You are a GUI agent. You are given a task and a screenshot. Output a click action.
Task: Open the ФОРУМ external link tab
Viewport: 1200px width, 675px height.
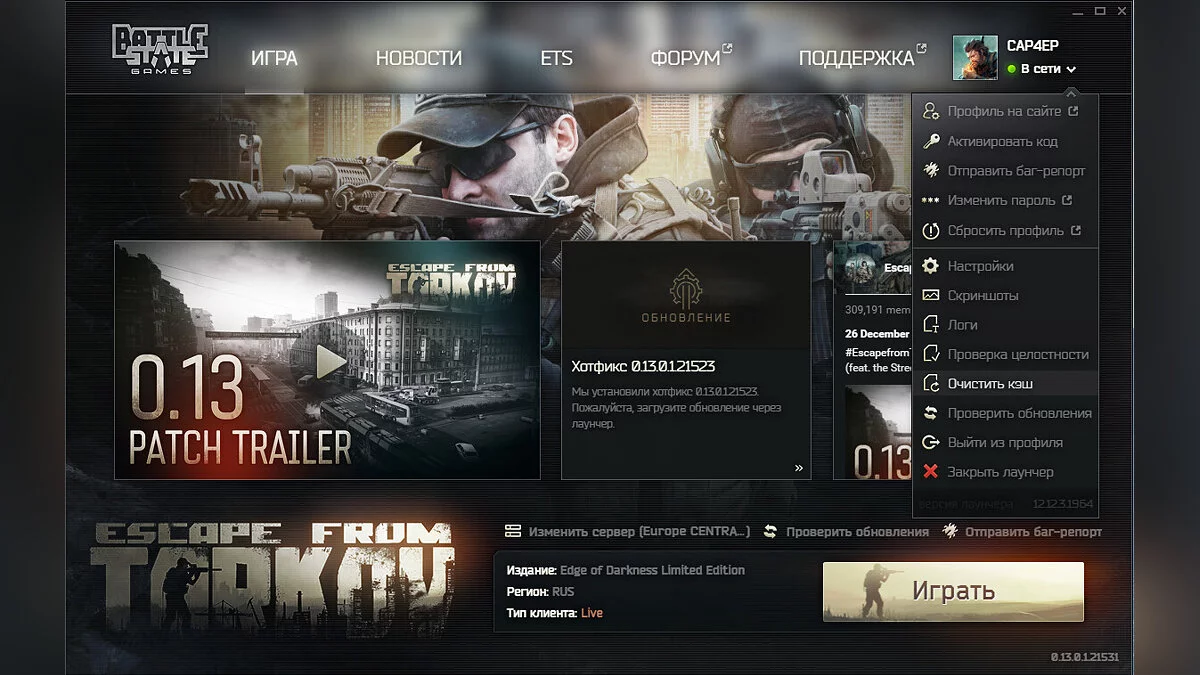(x=685, y=58)
